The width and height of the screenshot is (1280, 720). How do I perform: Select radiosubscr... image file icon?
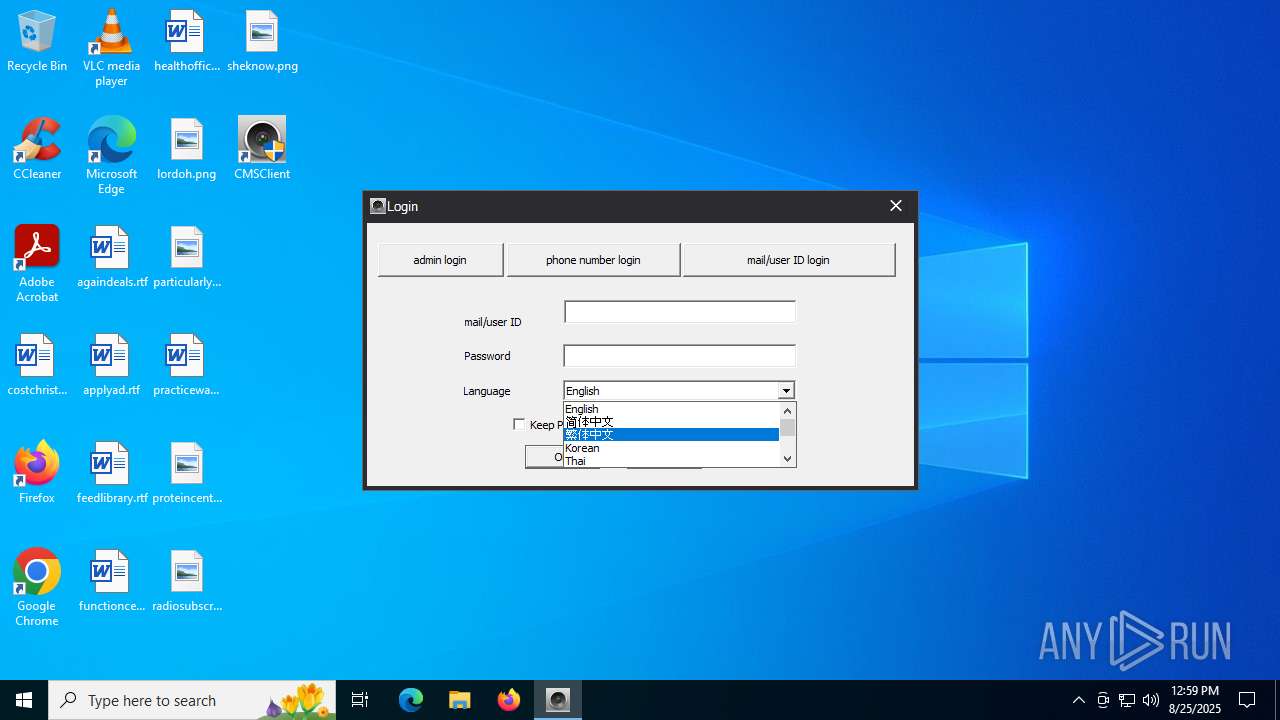(x=186, y=581)
